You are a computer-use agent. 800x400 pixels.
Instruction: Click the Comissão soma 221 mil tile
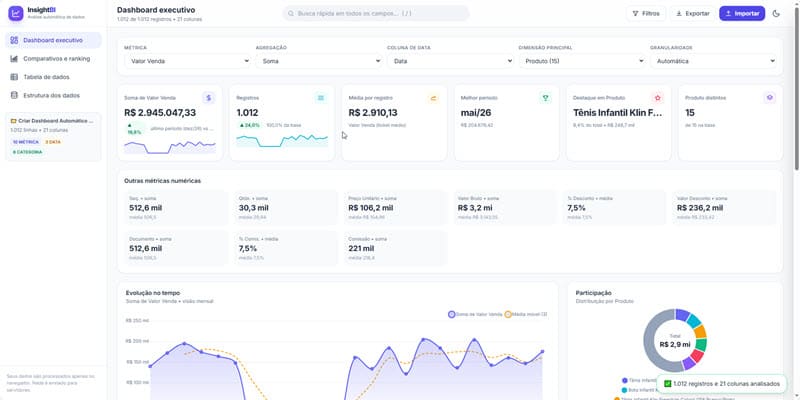pyautogui.click(x=395, y=248)
